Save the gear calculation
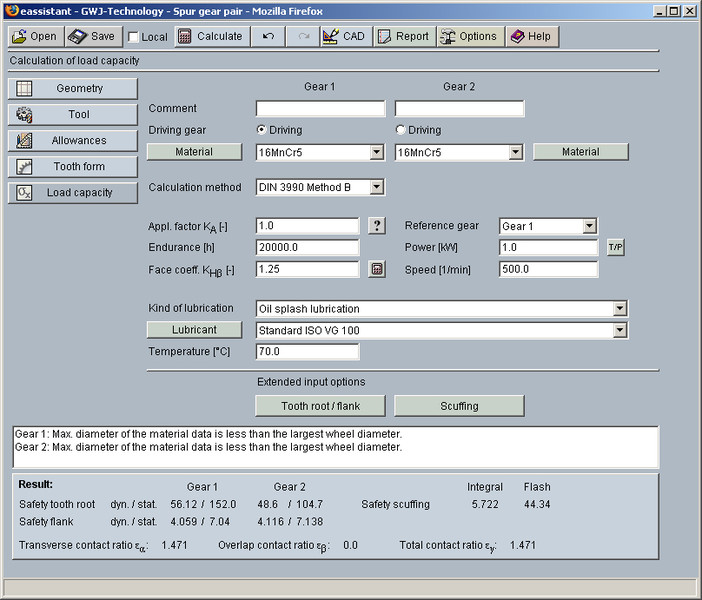Image resolution: width=702 pixels, height=600 pixels. 93,36
